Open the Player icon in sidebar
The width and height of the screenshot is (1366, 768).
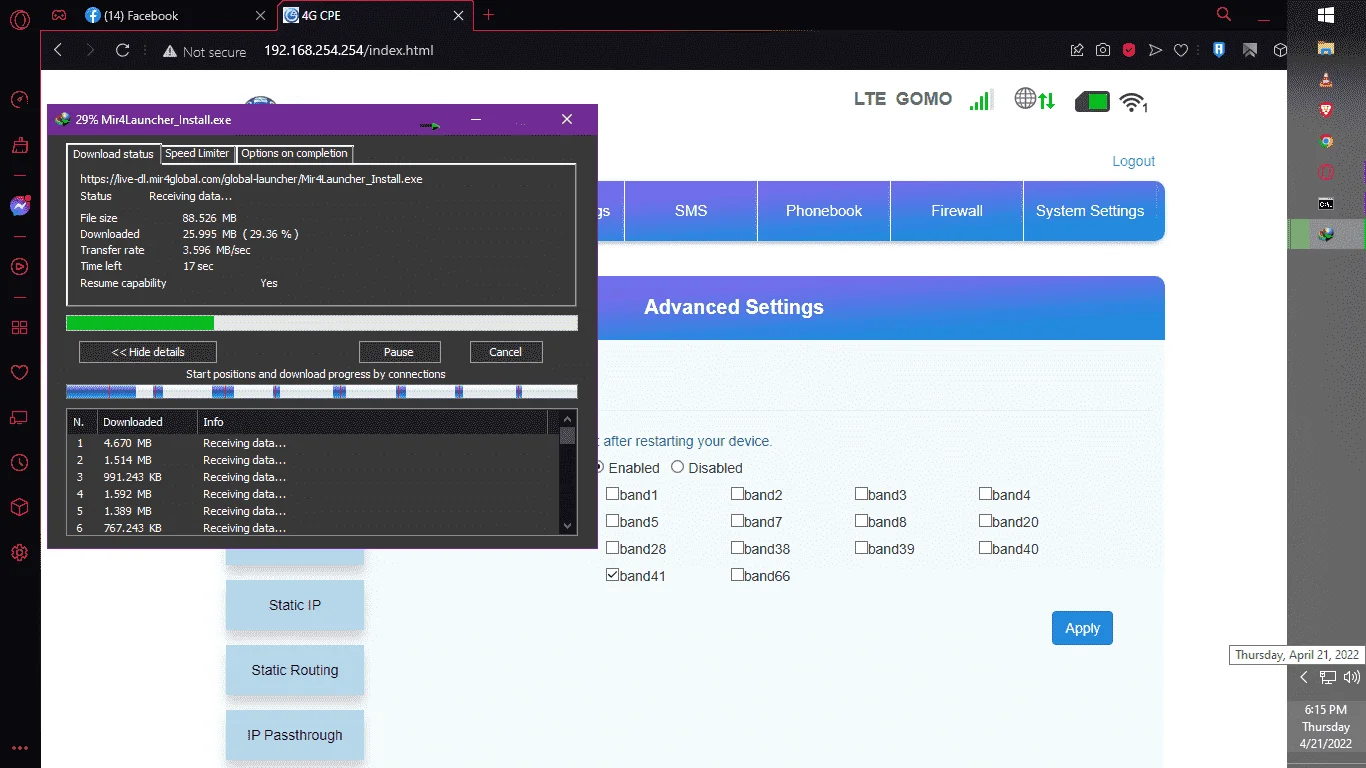click(x=19, y=266)
